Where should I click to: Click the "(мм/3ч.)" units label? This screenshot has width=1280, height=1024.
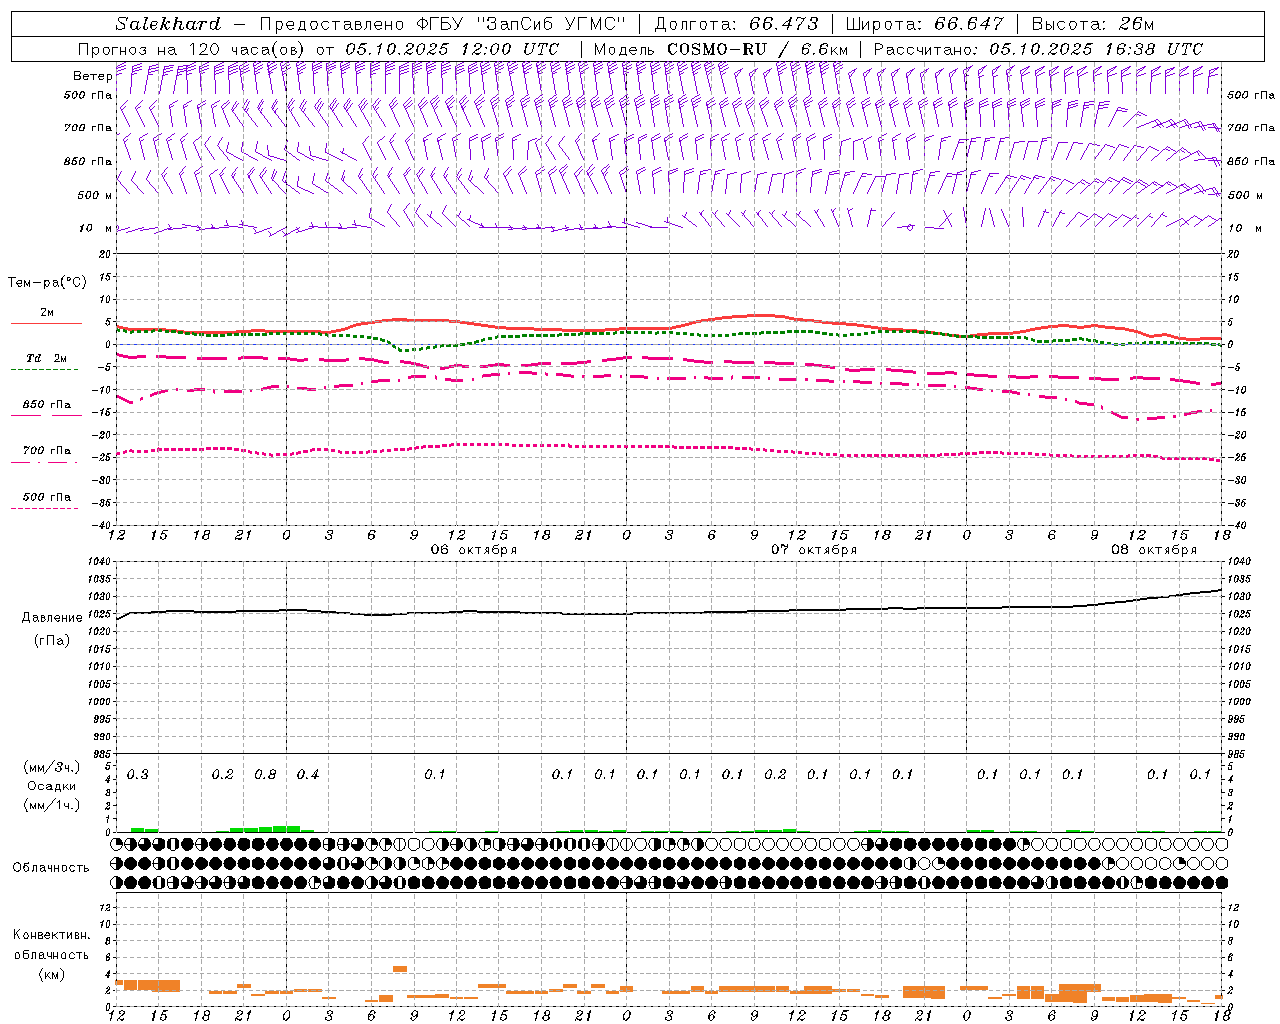point(52,767)
